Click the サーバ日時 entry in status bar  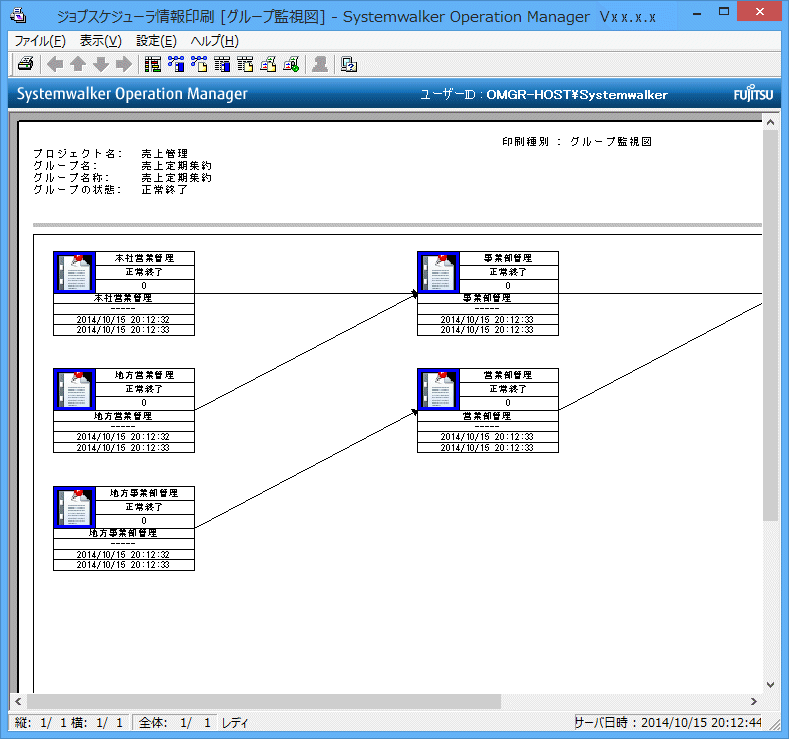(668, 723)
